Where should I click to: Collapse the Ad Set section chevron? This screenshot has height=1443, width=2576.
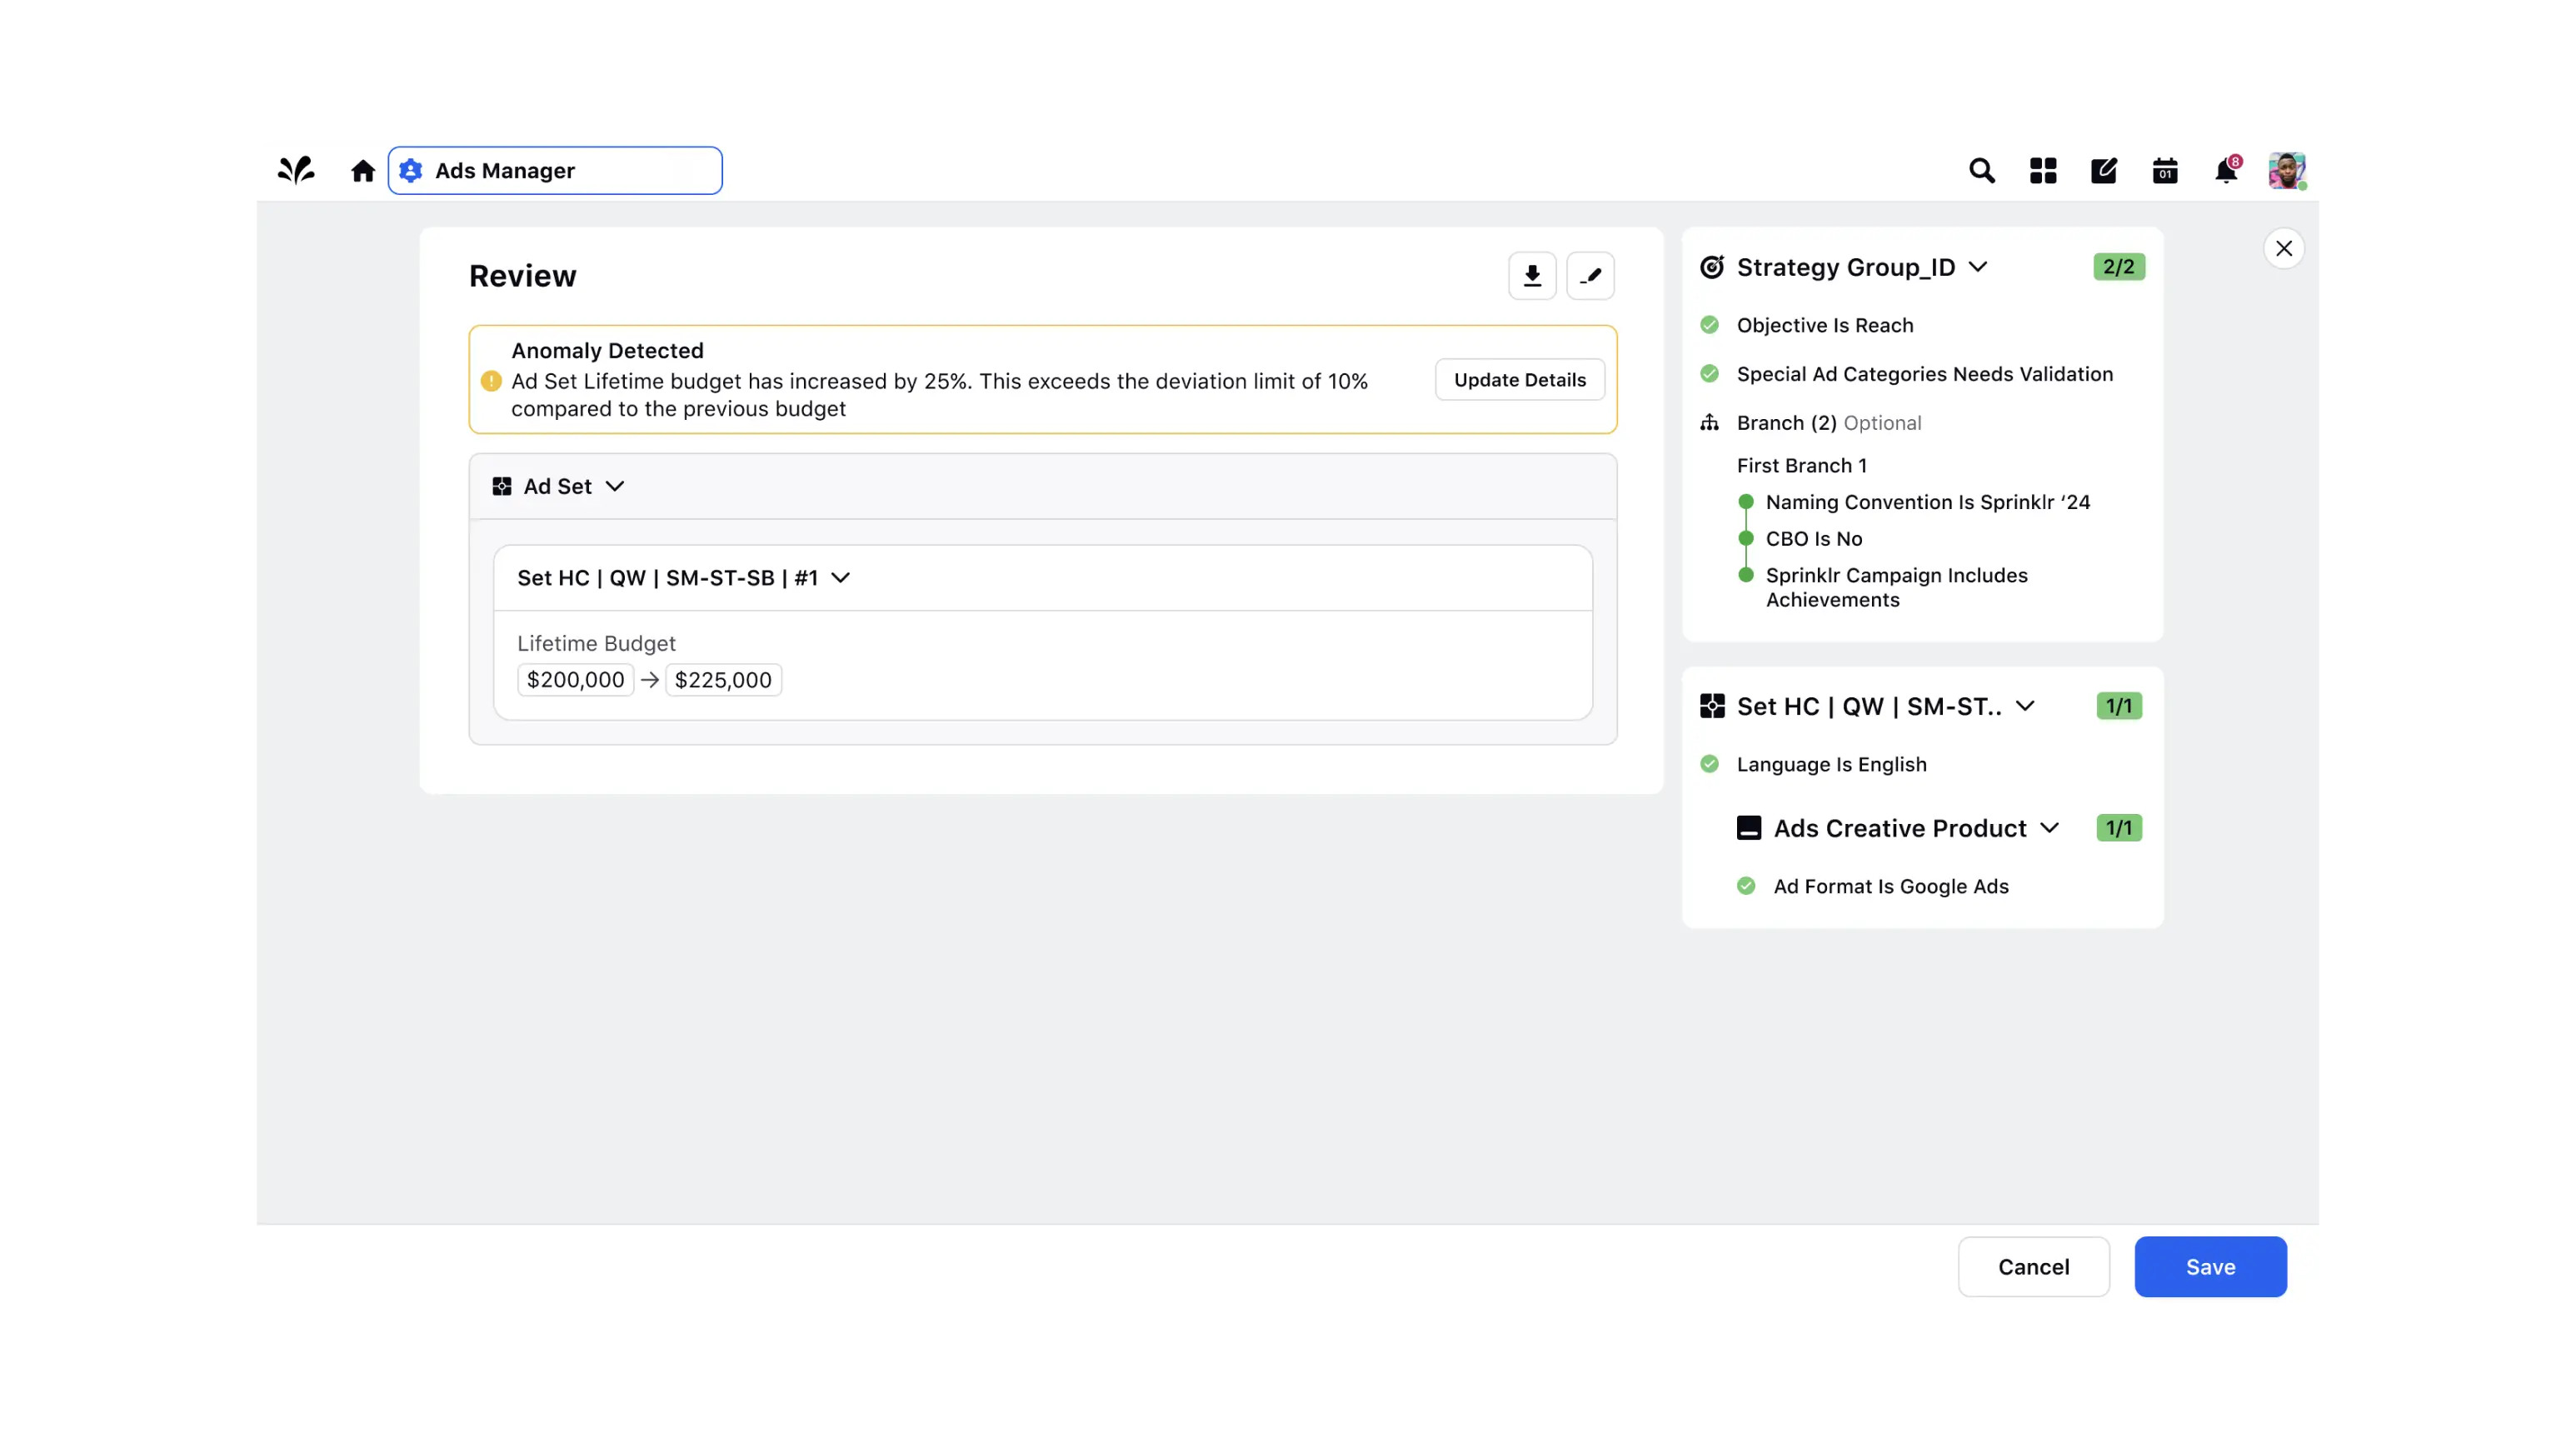pos(615,486)
